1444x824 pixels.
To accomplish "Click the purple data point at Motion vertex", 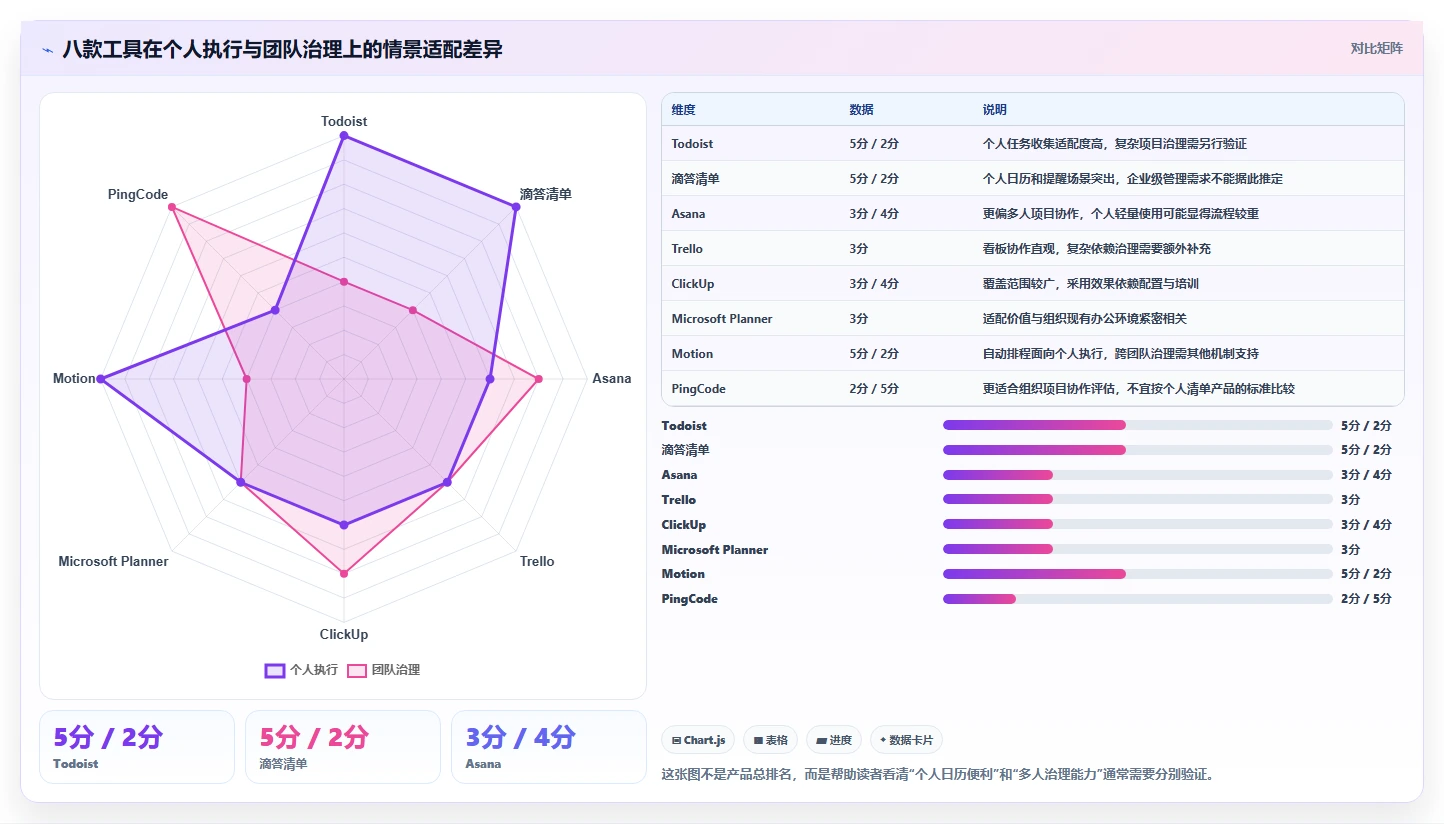I will coord(100,379).
